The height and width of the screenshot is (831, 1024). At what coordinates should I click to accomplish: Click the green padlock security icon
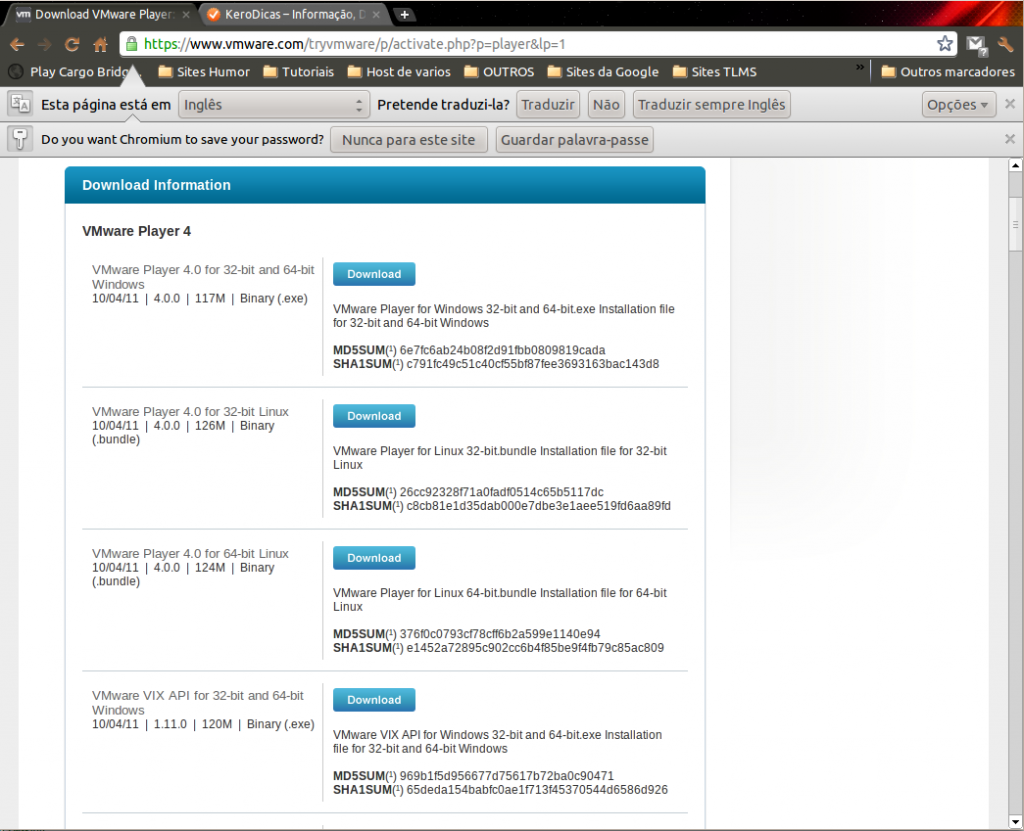tap(131, 44)
